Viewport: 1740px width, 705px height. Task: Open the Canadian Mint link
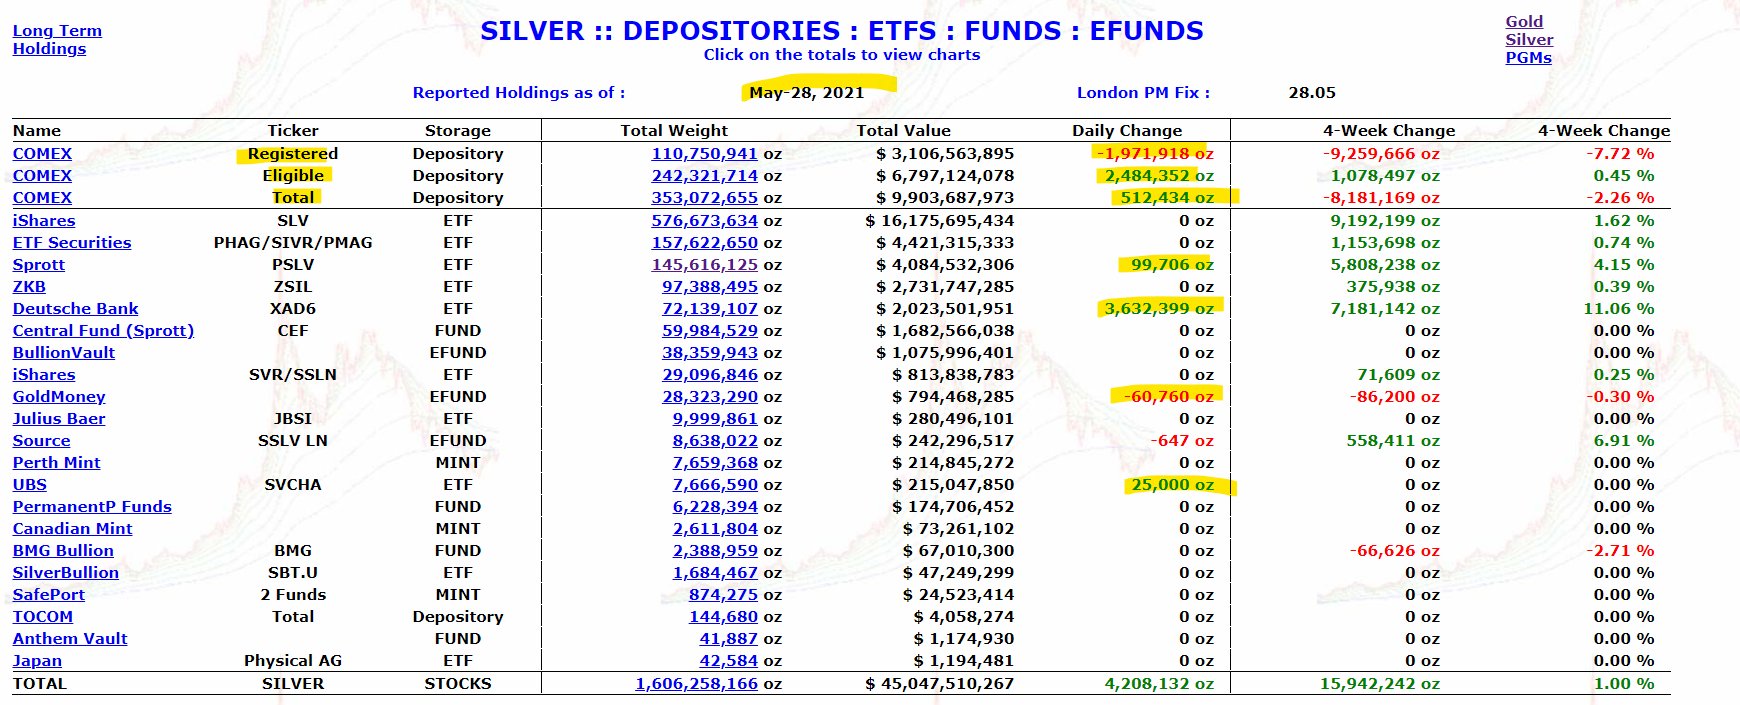[x=72, y=529]
